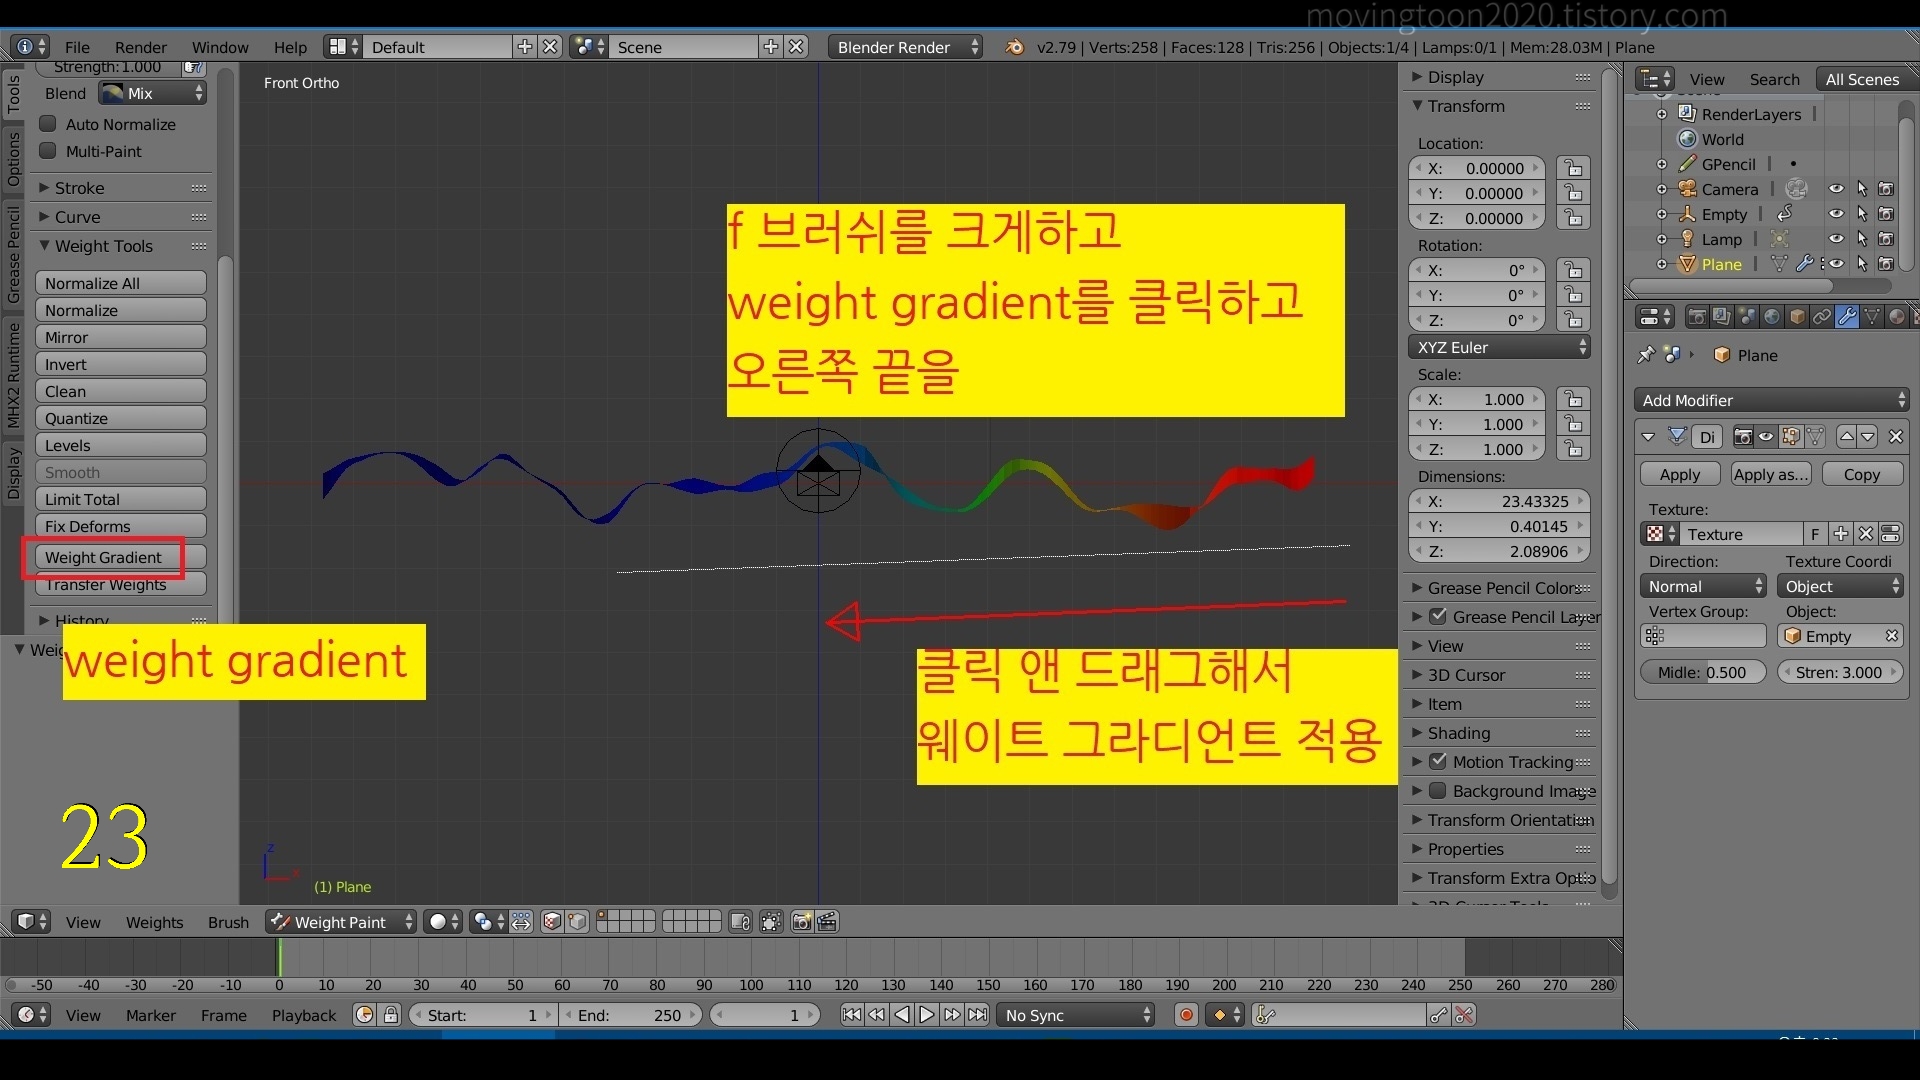Viewport: 1920px width, 1080px height.
Task: Open the File menu
Action: point(77,47)
